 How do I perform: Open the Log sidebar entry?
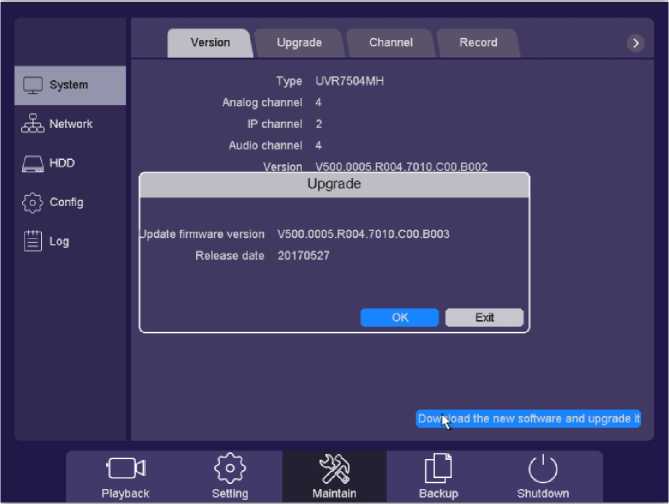(x=32, y=241)
